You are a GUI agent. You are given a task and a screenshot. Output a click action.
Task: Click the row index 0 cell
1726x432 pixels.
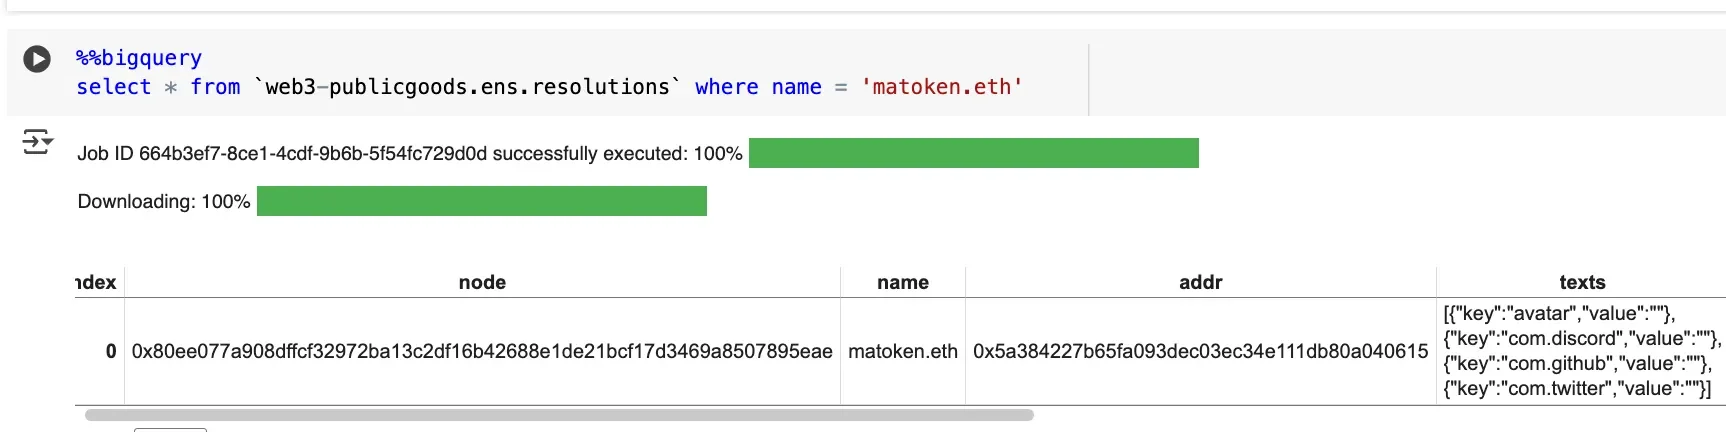click(110, 352)
